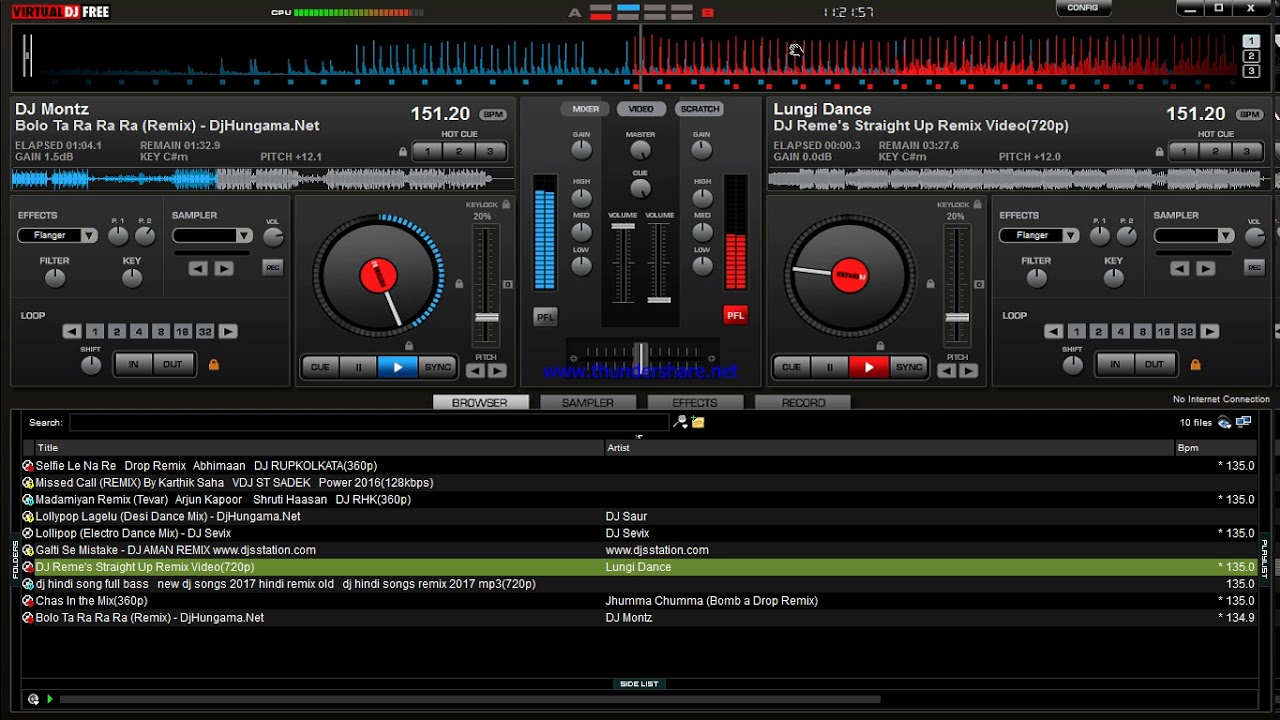Image resolution: width=1280 pixels, height=720 pixels.
Task: Switch to the SCRATCH panel
Action: pyautogui.click(x=699, y=109)
